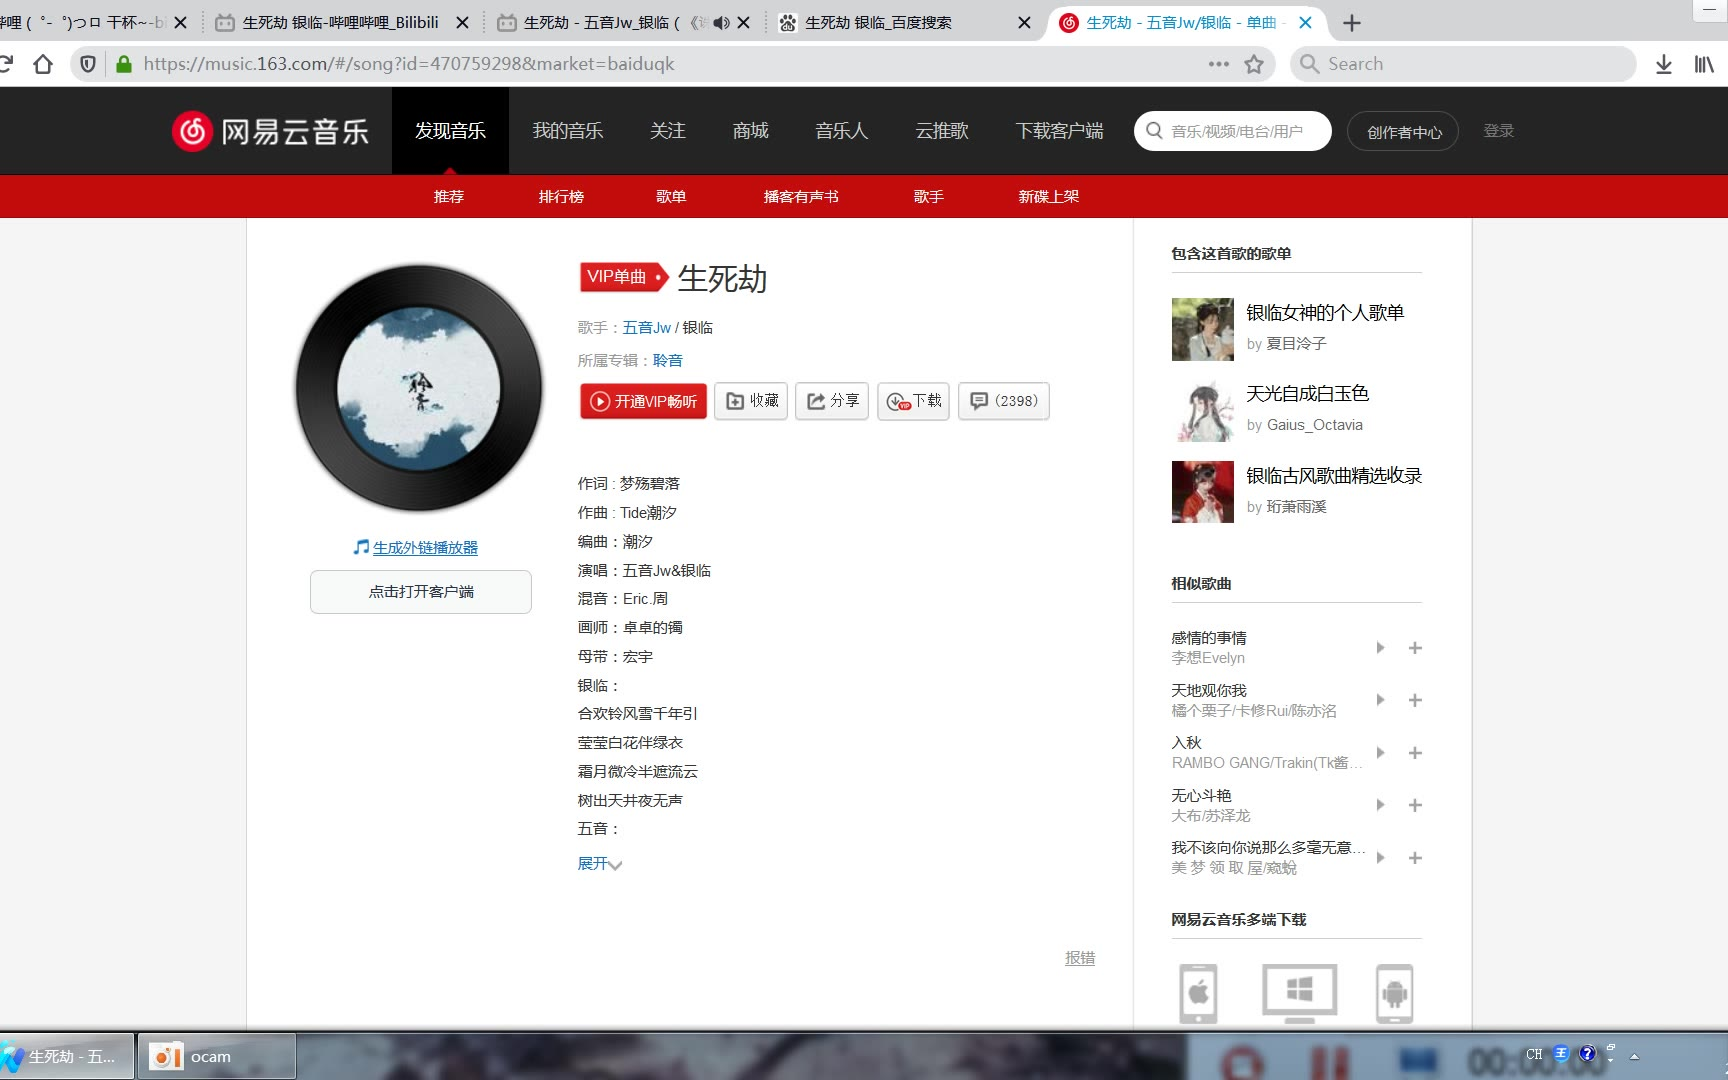Show hidden system tray icons

point(1635,1056)
